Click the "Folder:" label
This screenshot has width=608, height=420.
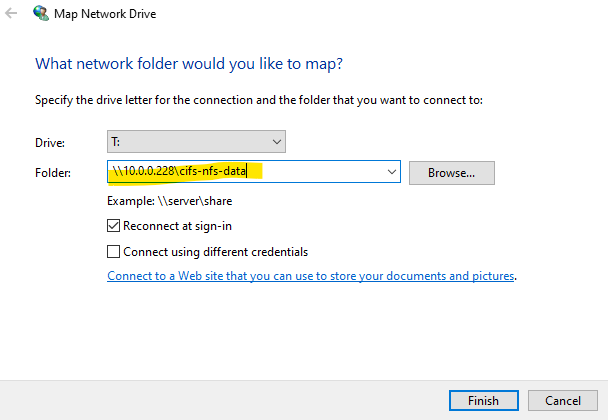(x=53, y=173)
